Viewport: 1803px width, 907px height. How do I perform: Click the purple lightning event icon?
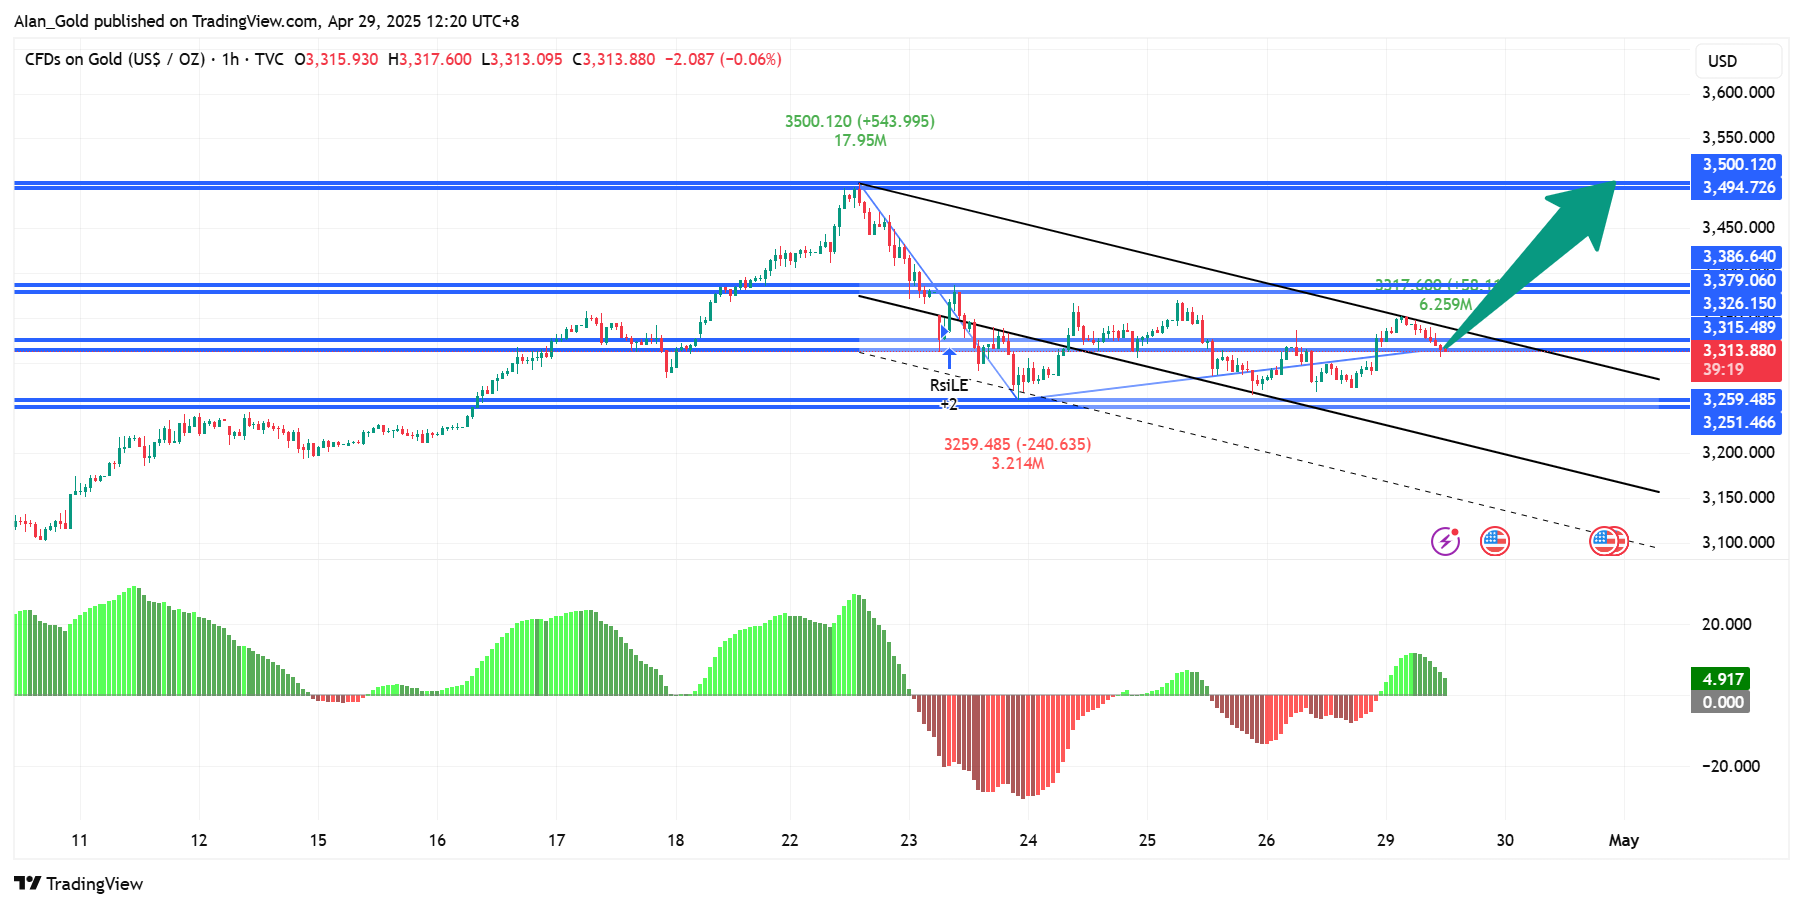(1445, 541)
